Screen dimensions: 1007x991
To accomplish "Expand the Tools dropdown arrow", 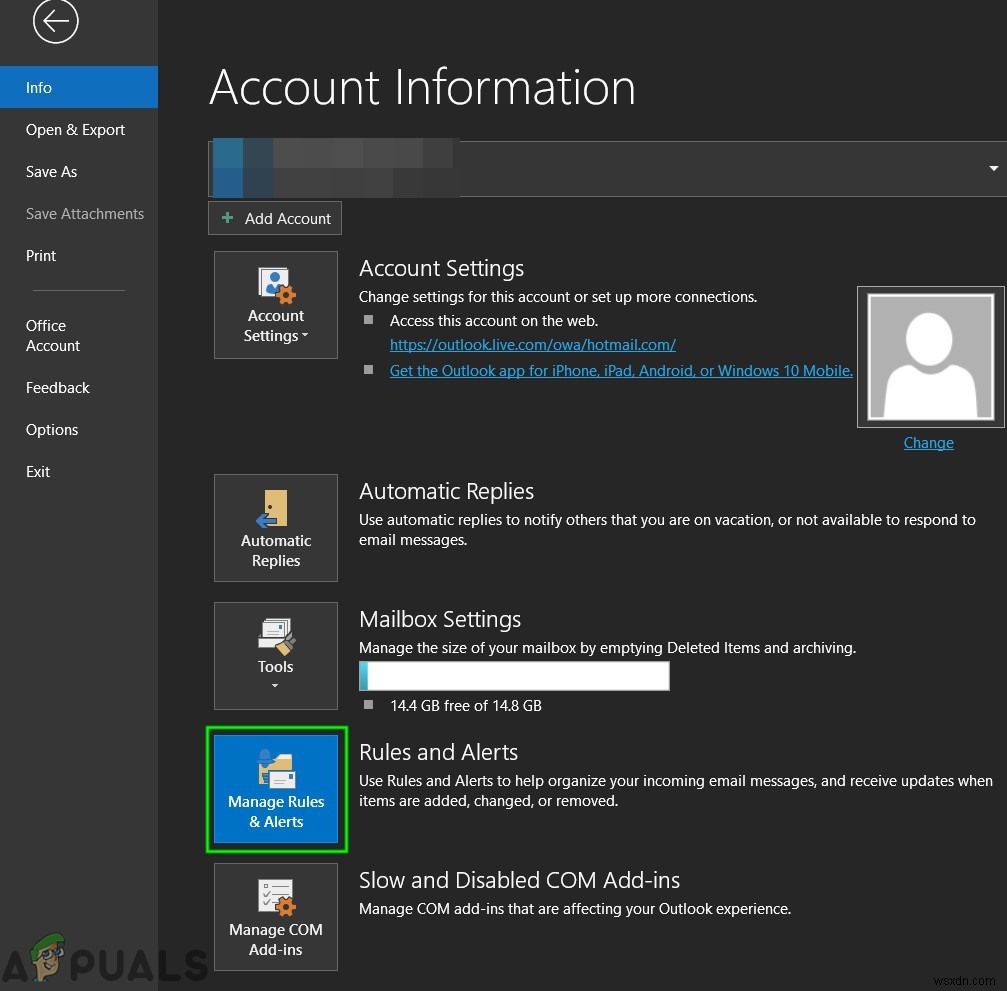I will [x=276, y=684].
